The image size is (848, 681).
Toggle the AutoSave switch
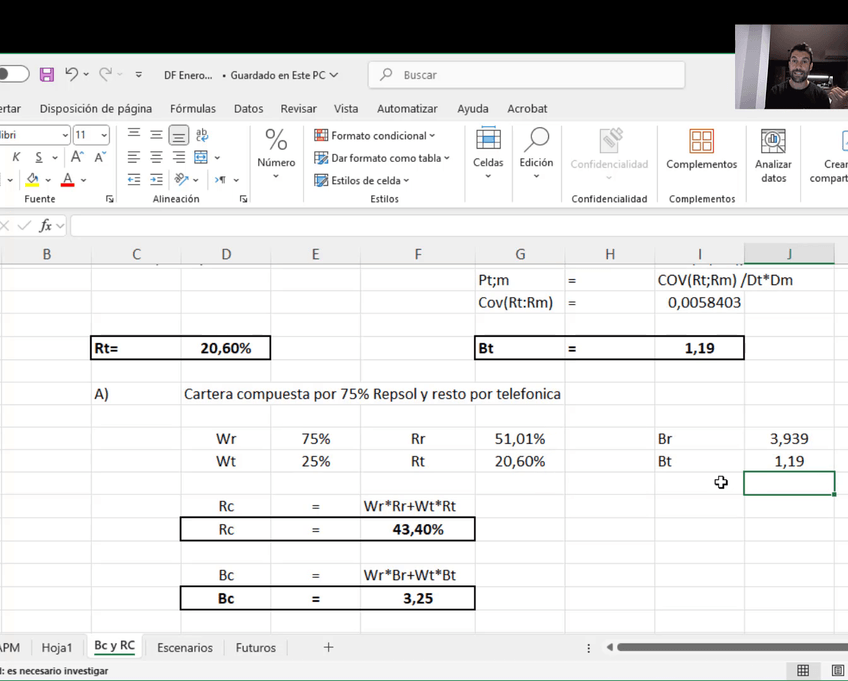13,75
